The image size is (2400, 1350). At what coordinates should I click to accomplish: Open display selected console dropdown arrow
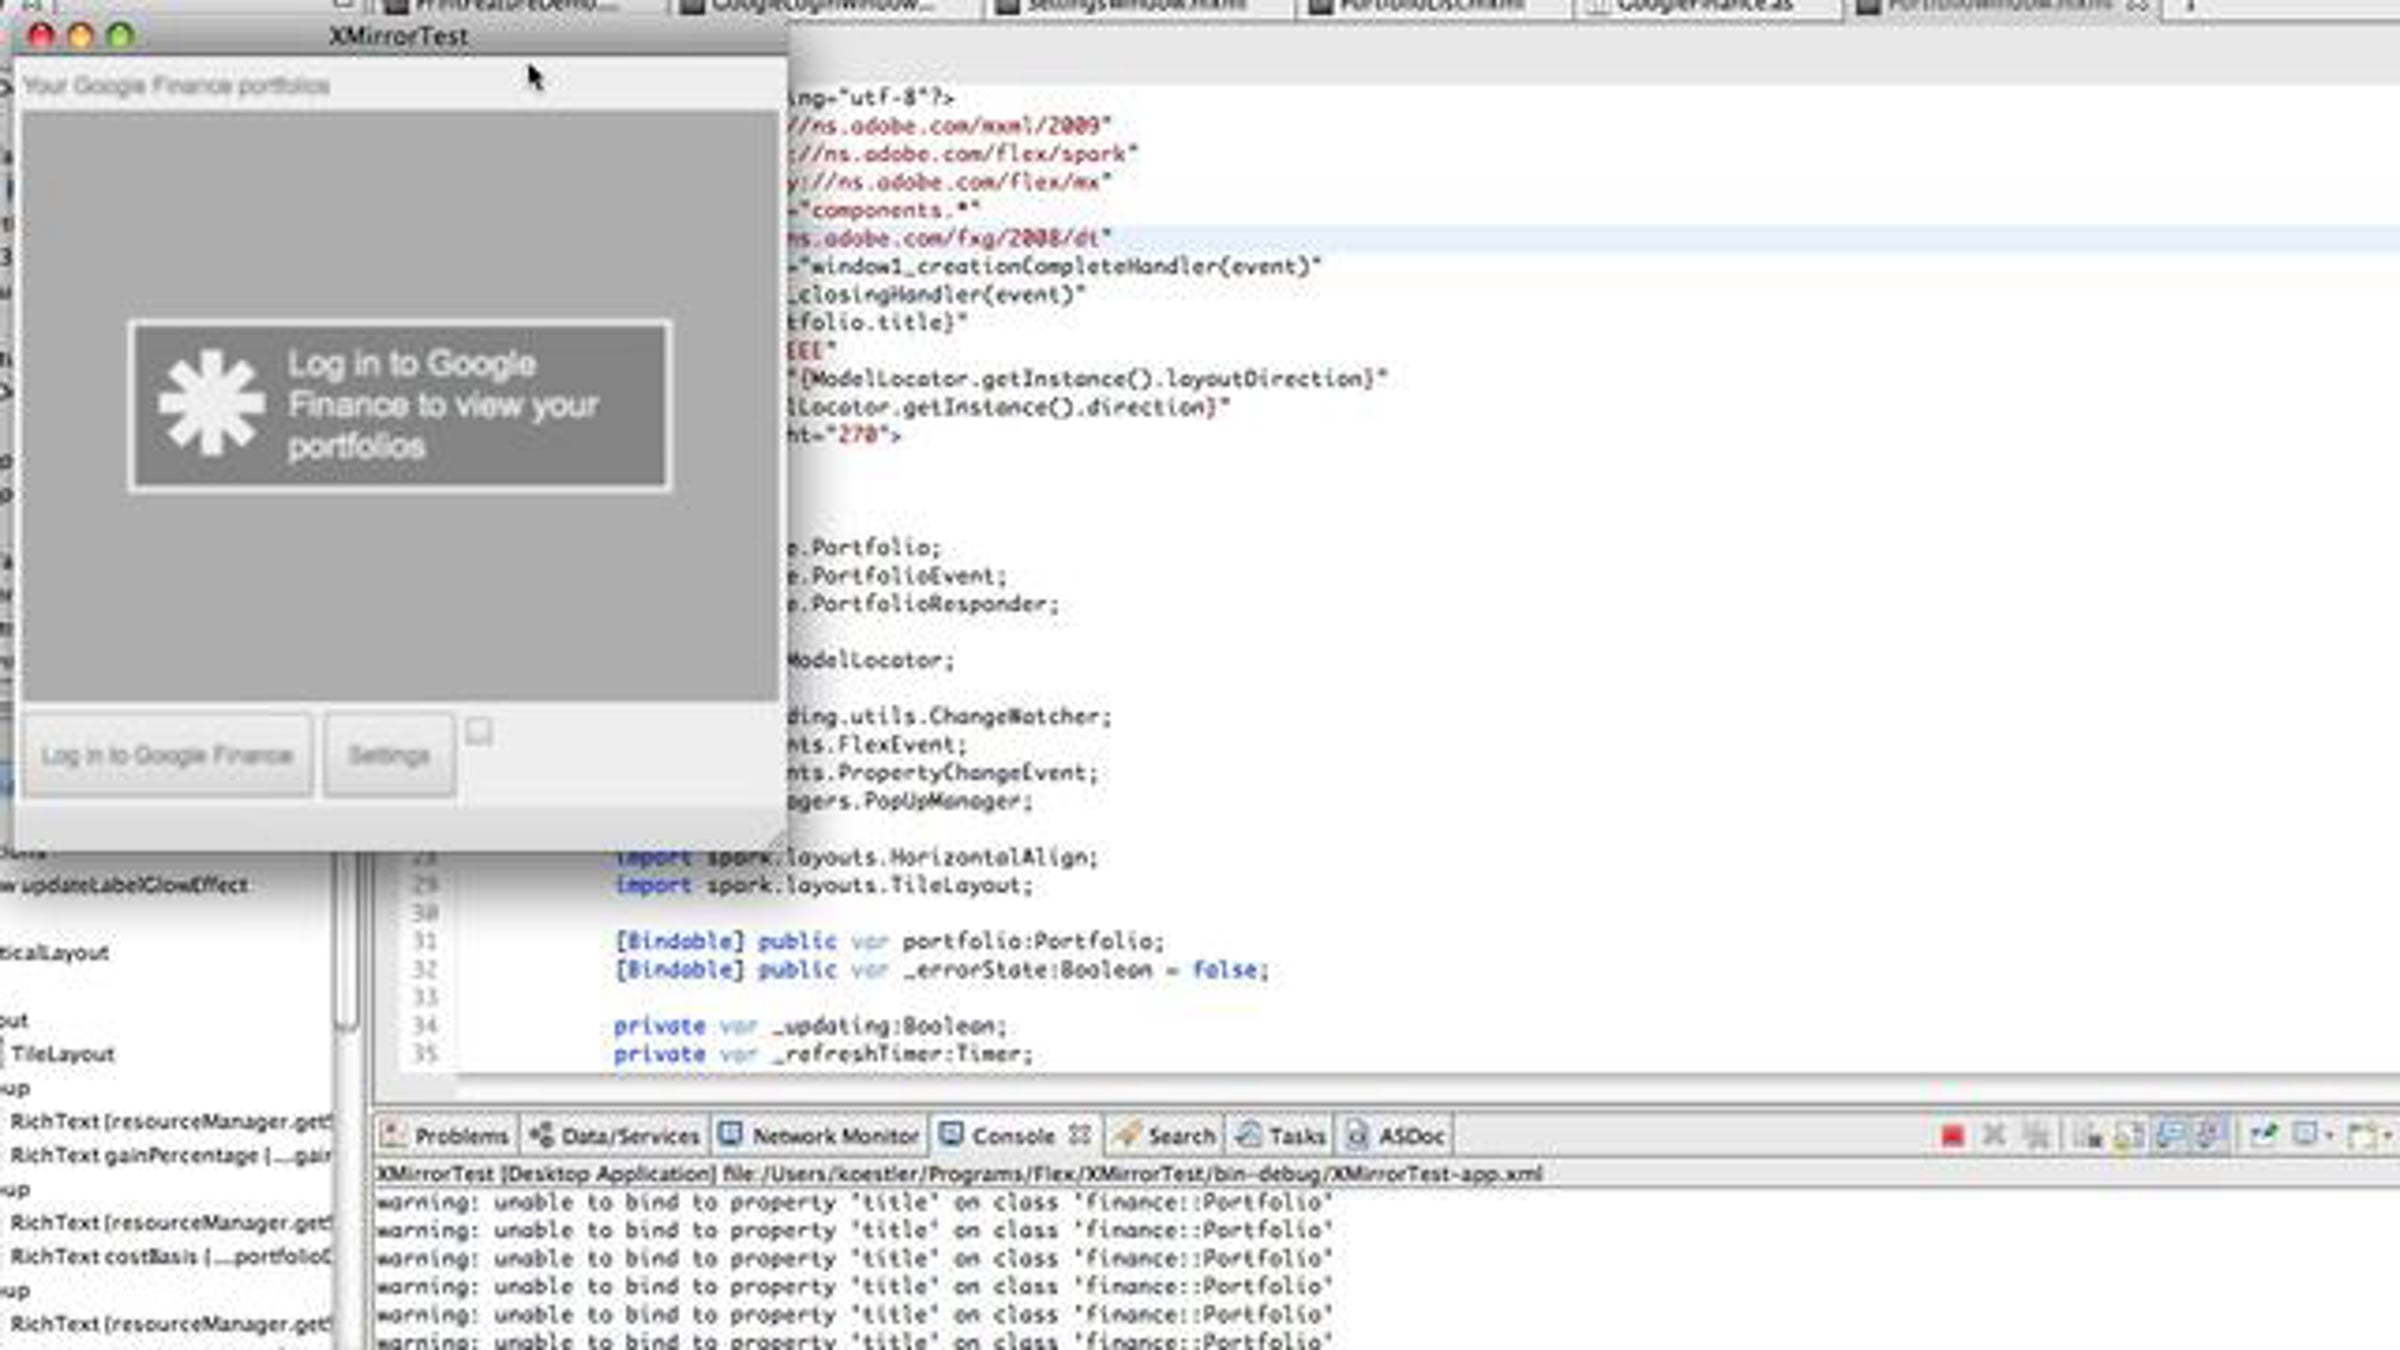click(x=2329, y=1137)
